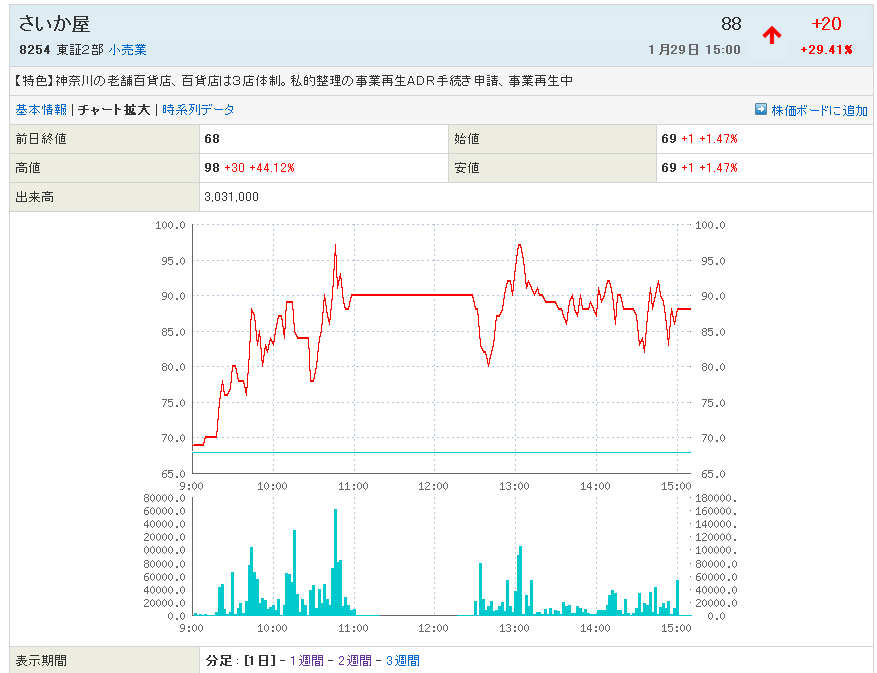Click the blue arrow icon beside 株価ボードに追加
877x673 pixels.
click(761, 110)
